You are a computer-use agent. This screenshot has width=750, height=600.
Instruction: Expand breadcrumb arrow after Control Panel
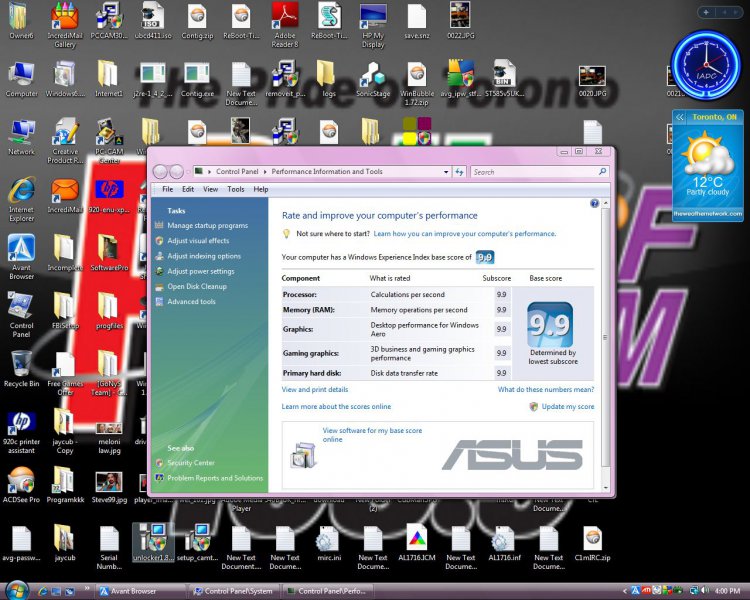pos(265,172)
